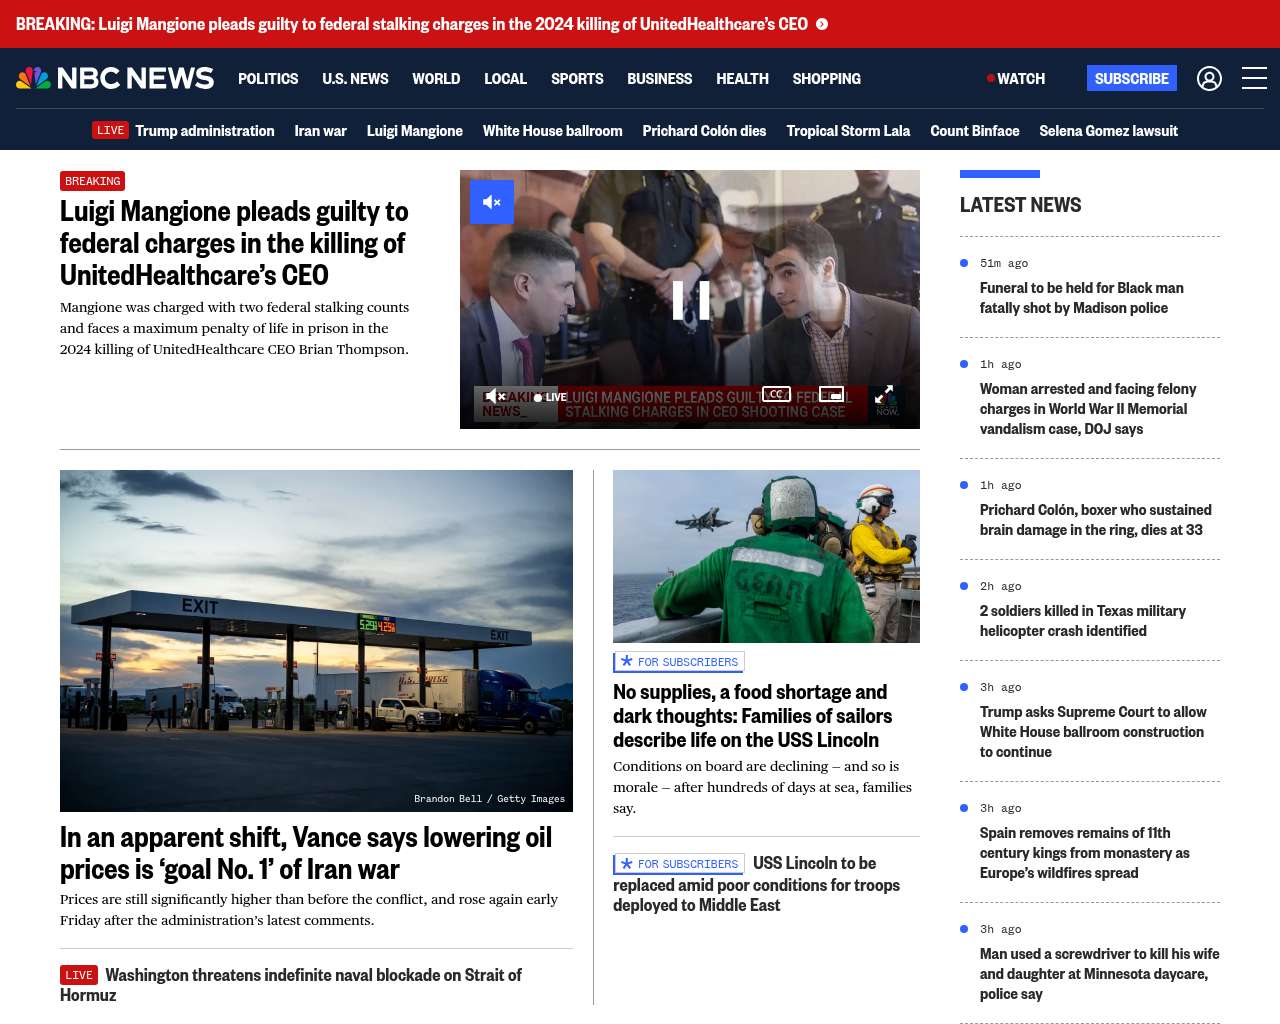Image resolution: width=1280 pixels, height=1024 pixels.
Task: Click the 'Prices are still significantly higher' summary
Action: (x=309, y=910)
